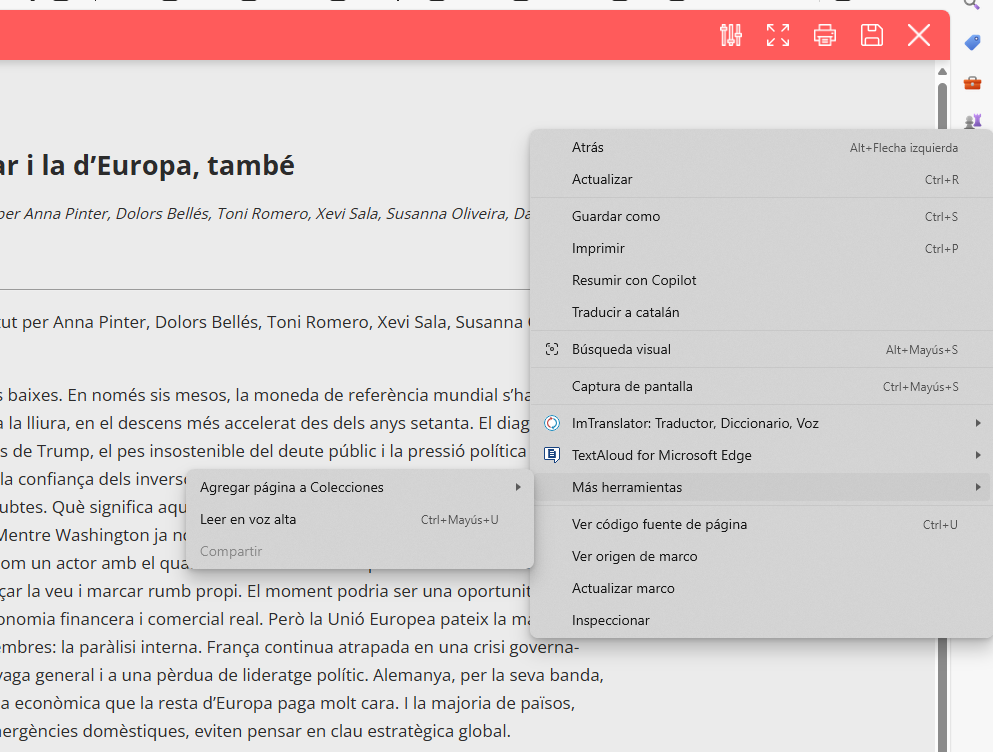Click Inspeccionar in the context menu
Screen dimensions: 993x752
610,620
